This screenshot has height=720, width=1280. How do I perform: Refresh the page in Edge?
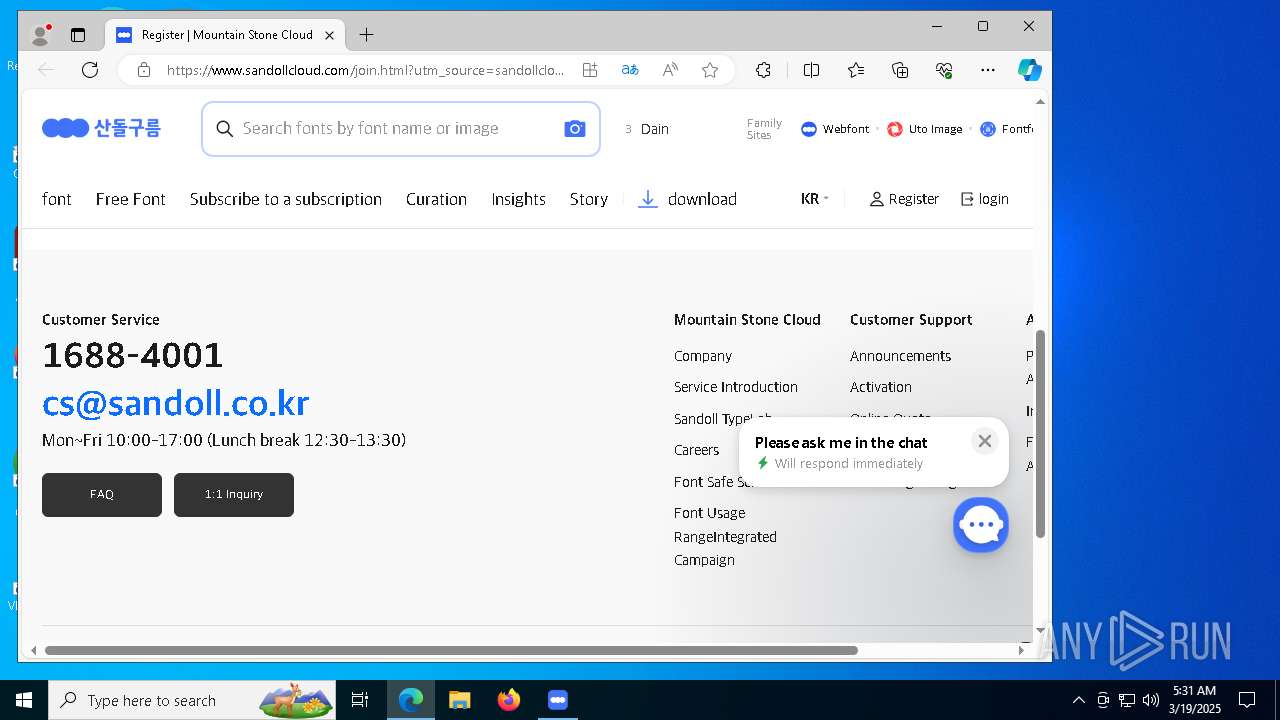(90, 70)
